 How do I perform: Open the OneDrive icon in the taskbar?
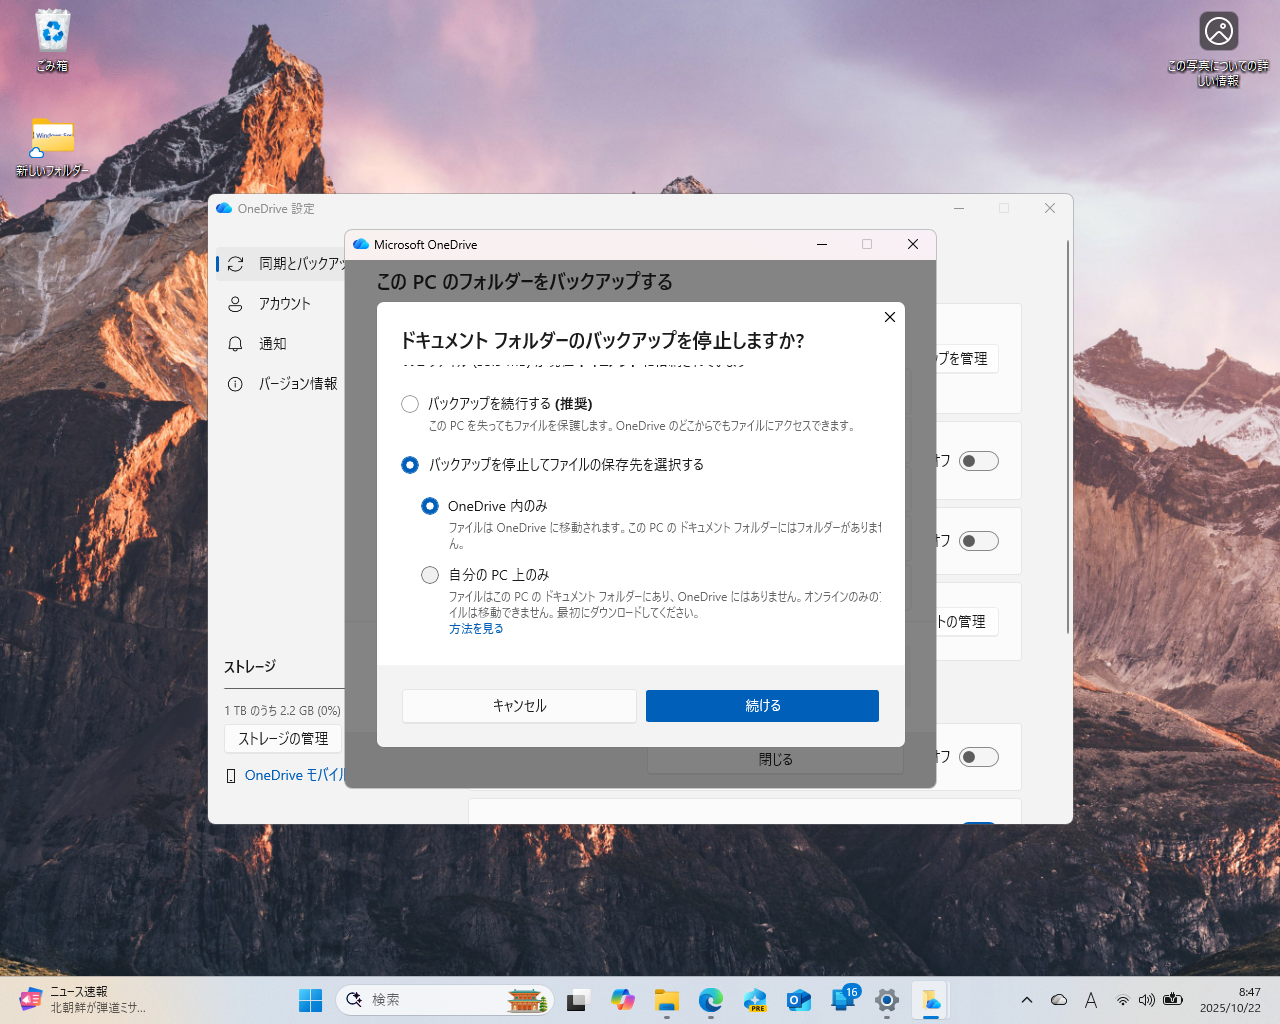point(930,1000)
